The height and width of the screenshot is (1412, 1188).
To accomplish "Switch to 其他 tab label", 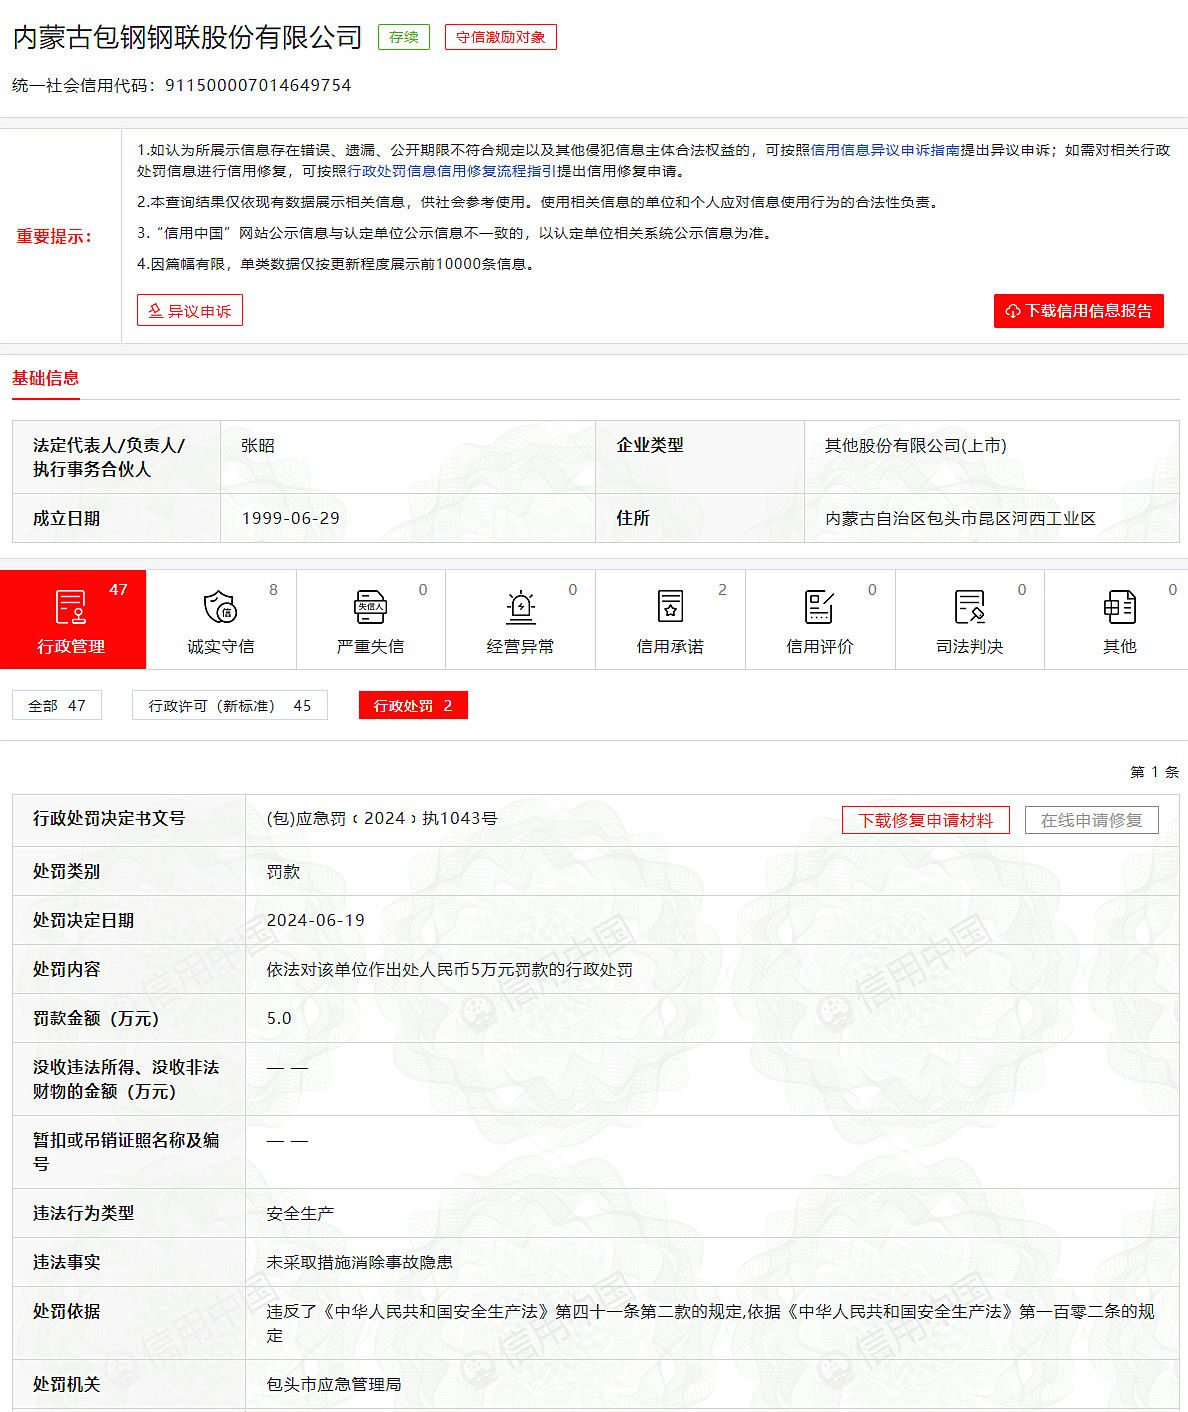I will pyautogui.click(x=1119, y=646).
